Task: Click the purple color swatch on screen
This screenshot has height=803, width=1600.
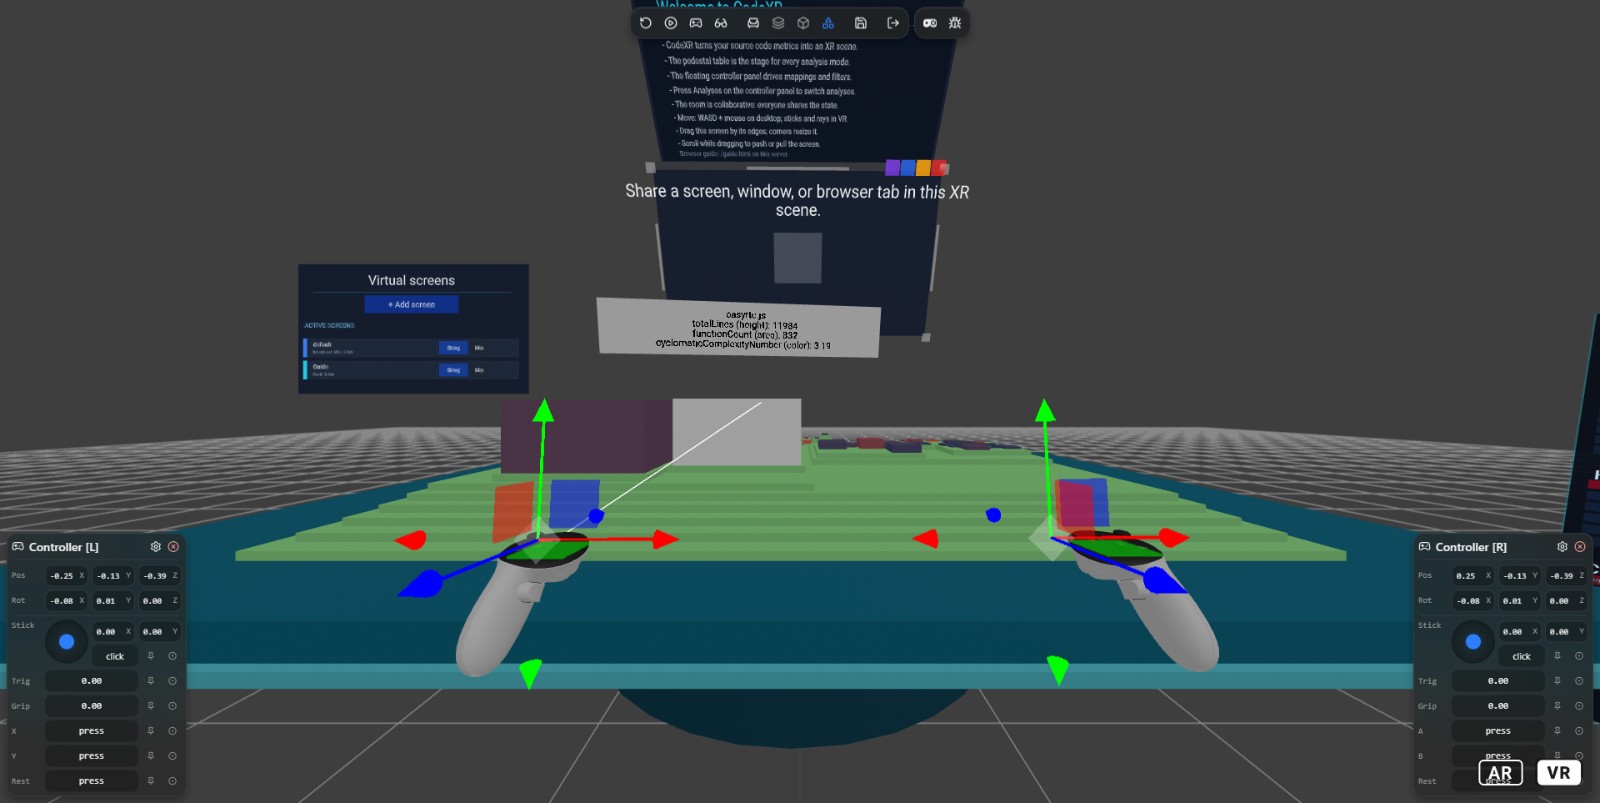Action: tap(892, 168)
